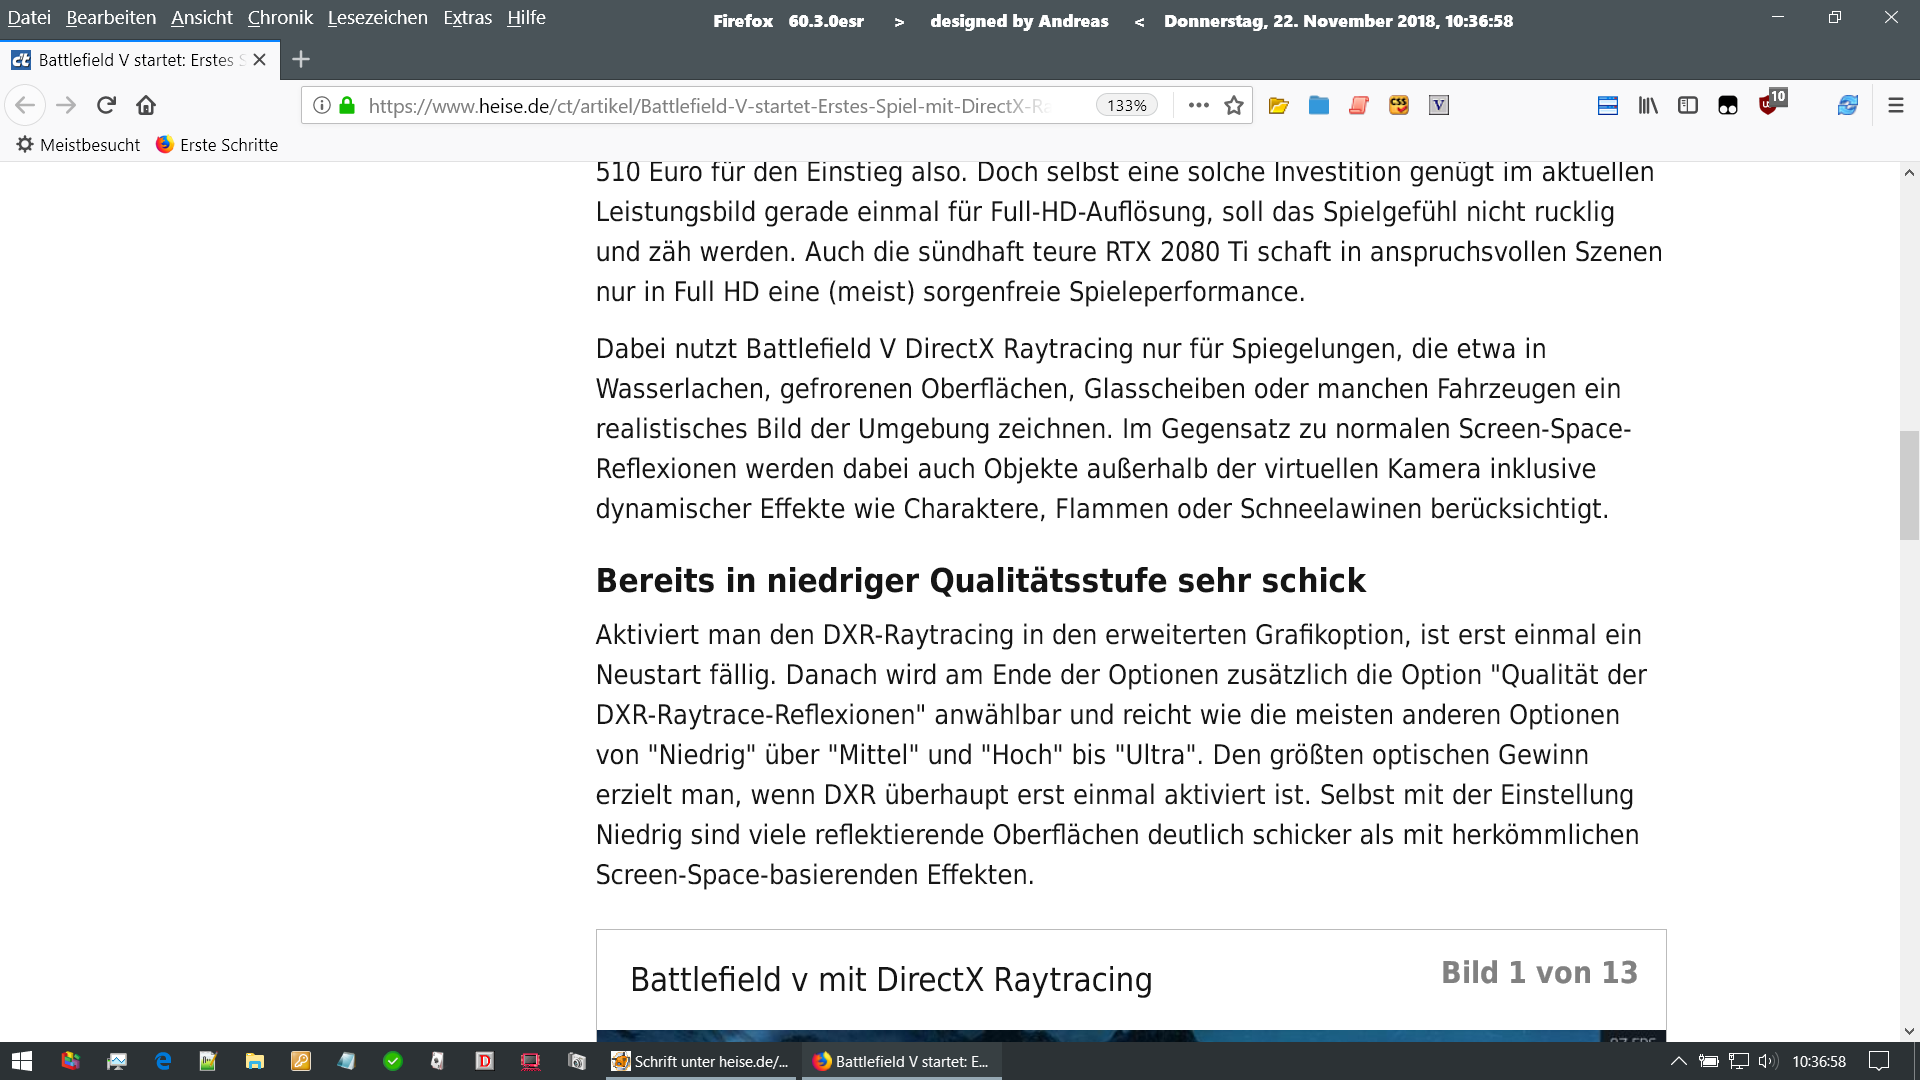
Task: Open the Lesezeichen menu
Action: click(x=377, y=18)
